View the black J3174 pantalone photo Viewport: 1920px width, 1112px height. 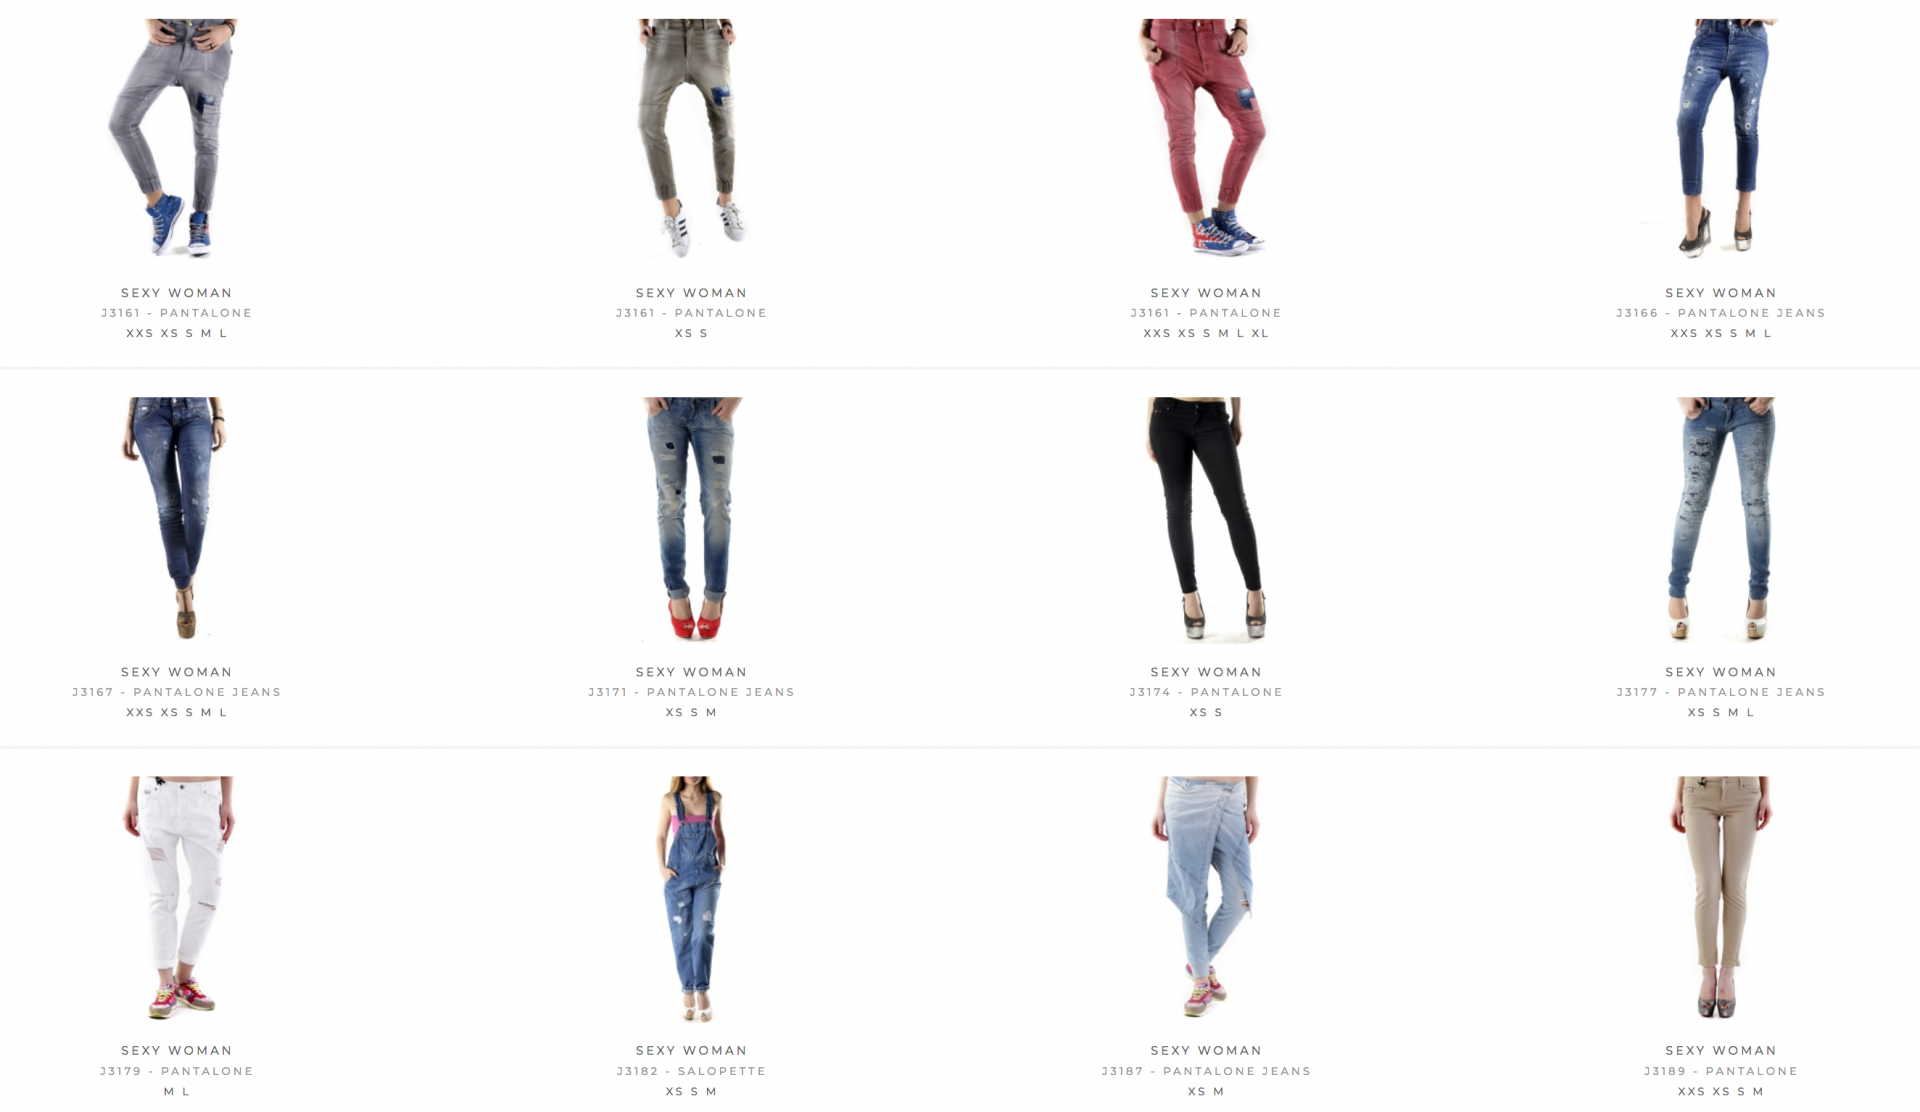point(1206,519)
